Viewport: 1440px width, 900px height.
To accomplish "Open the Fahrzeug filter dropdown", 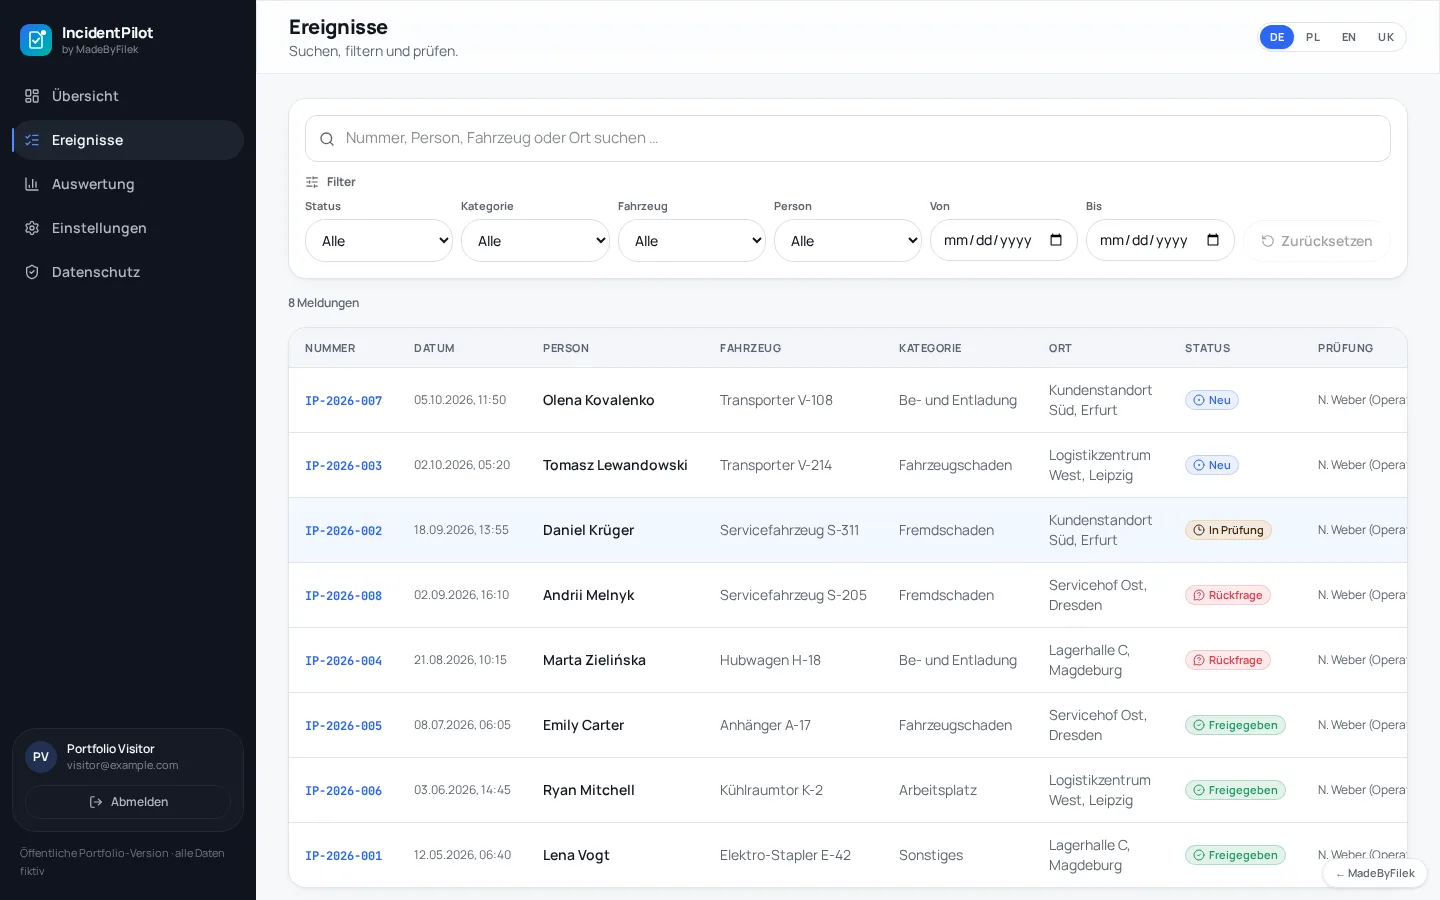I will pos(692,241).
